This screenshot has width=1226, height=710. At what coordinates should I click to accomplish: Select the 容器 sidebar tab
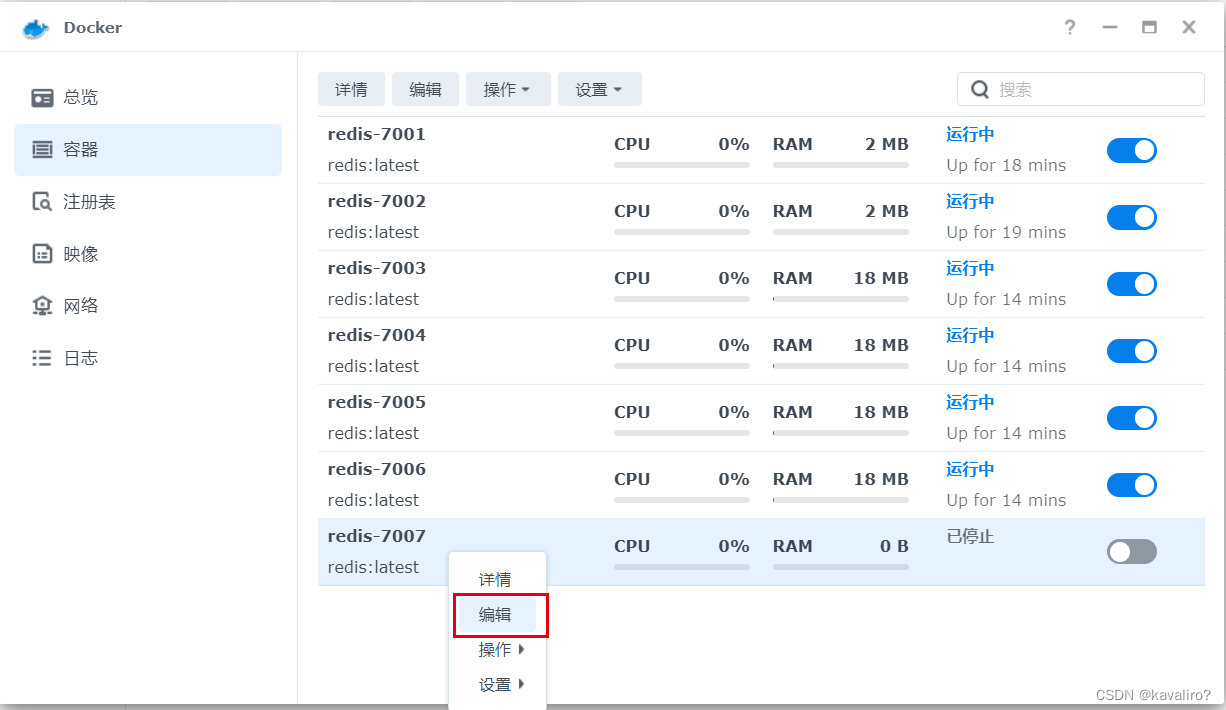pyautogui.click(x=148, y=150)
